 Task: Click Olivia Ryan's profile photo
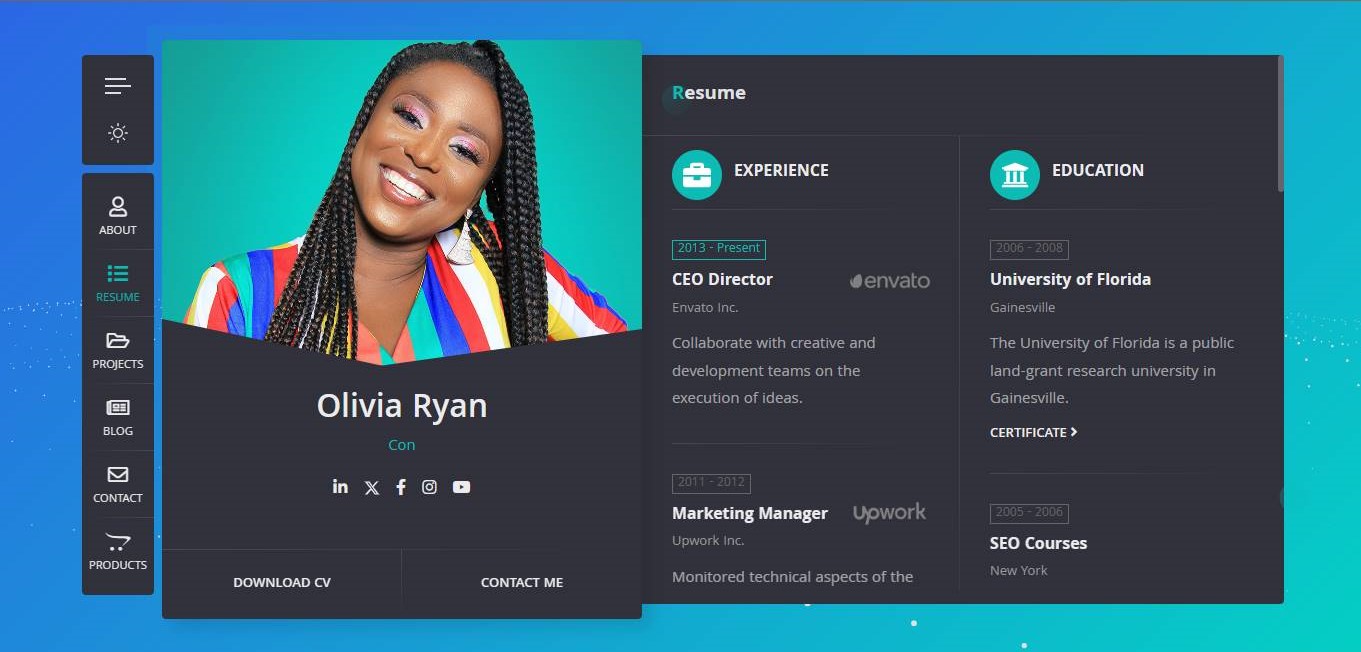pyautogui.click(x=402, y=200)
